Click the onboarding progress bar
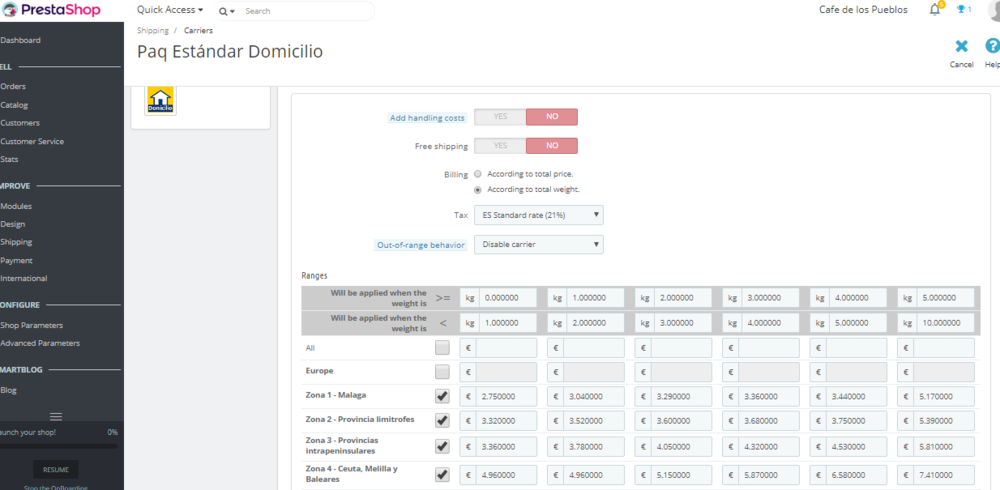This screenshot has height=490, width=1000. (59, 445)
